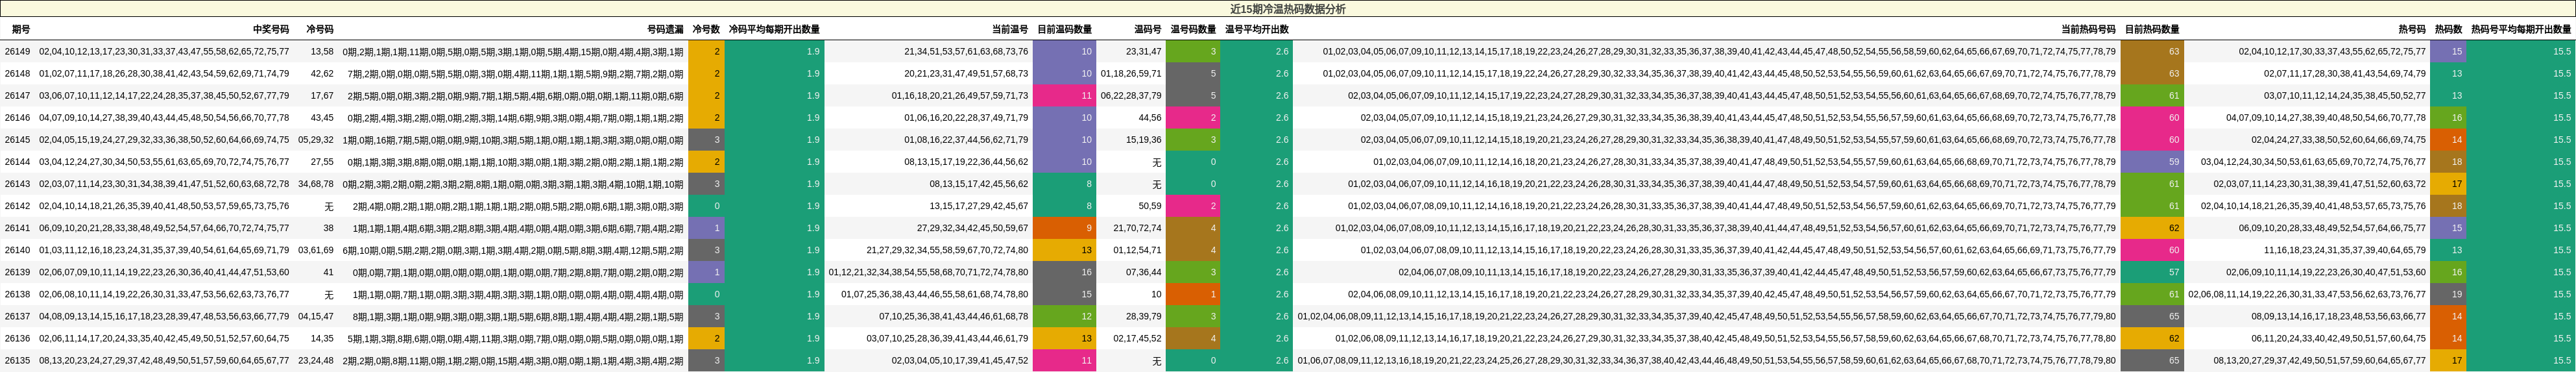This screenshot has width=2576, height=372.
Task: Select period number 26137
Action: (17, 316)
